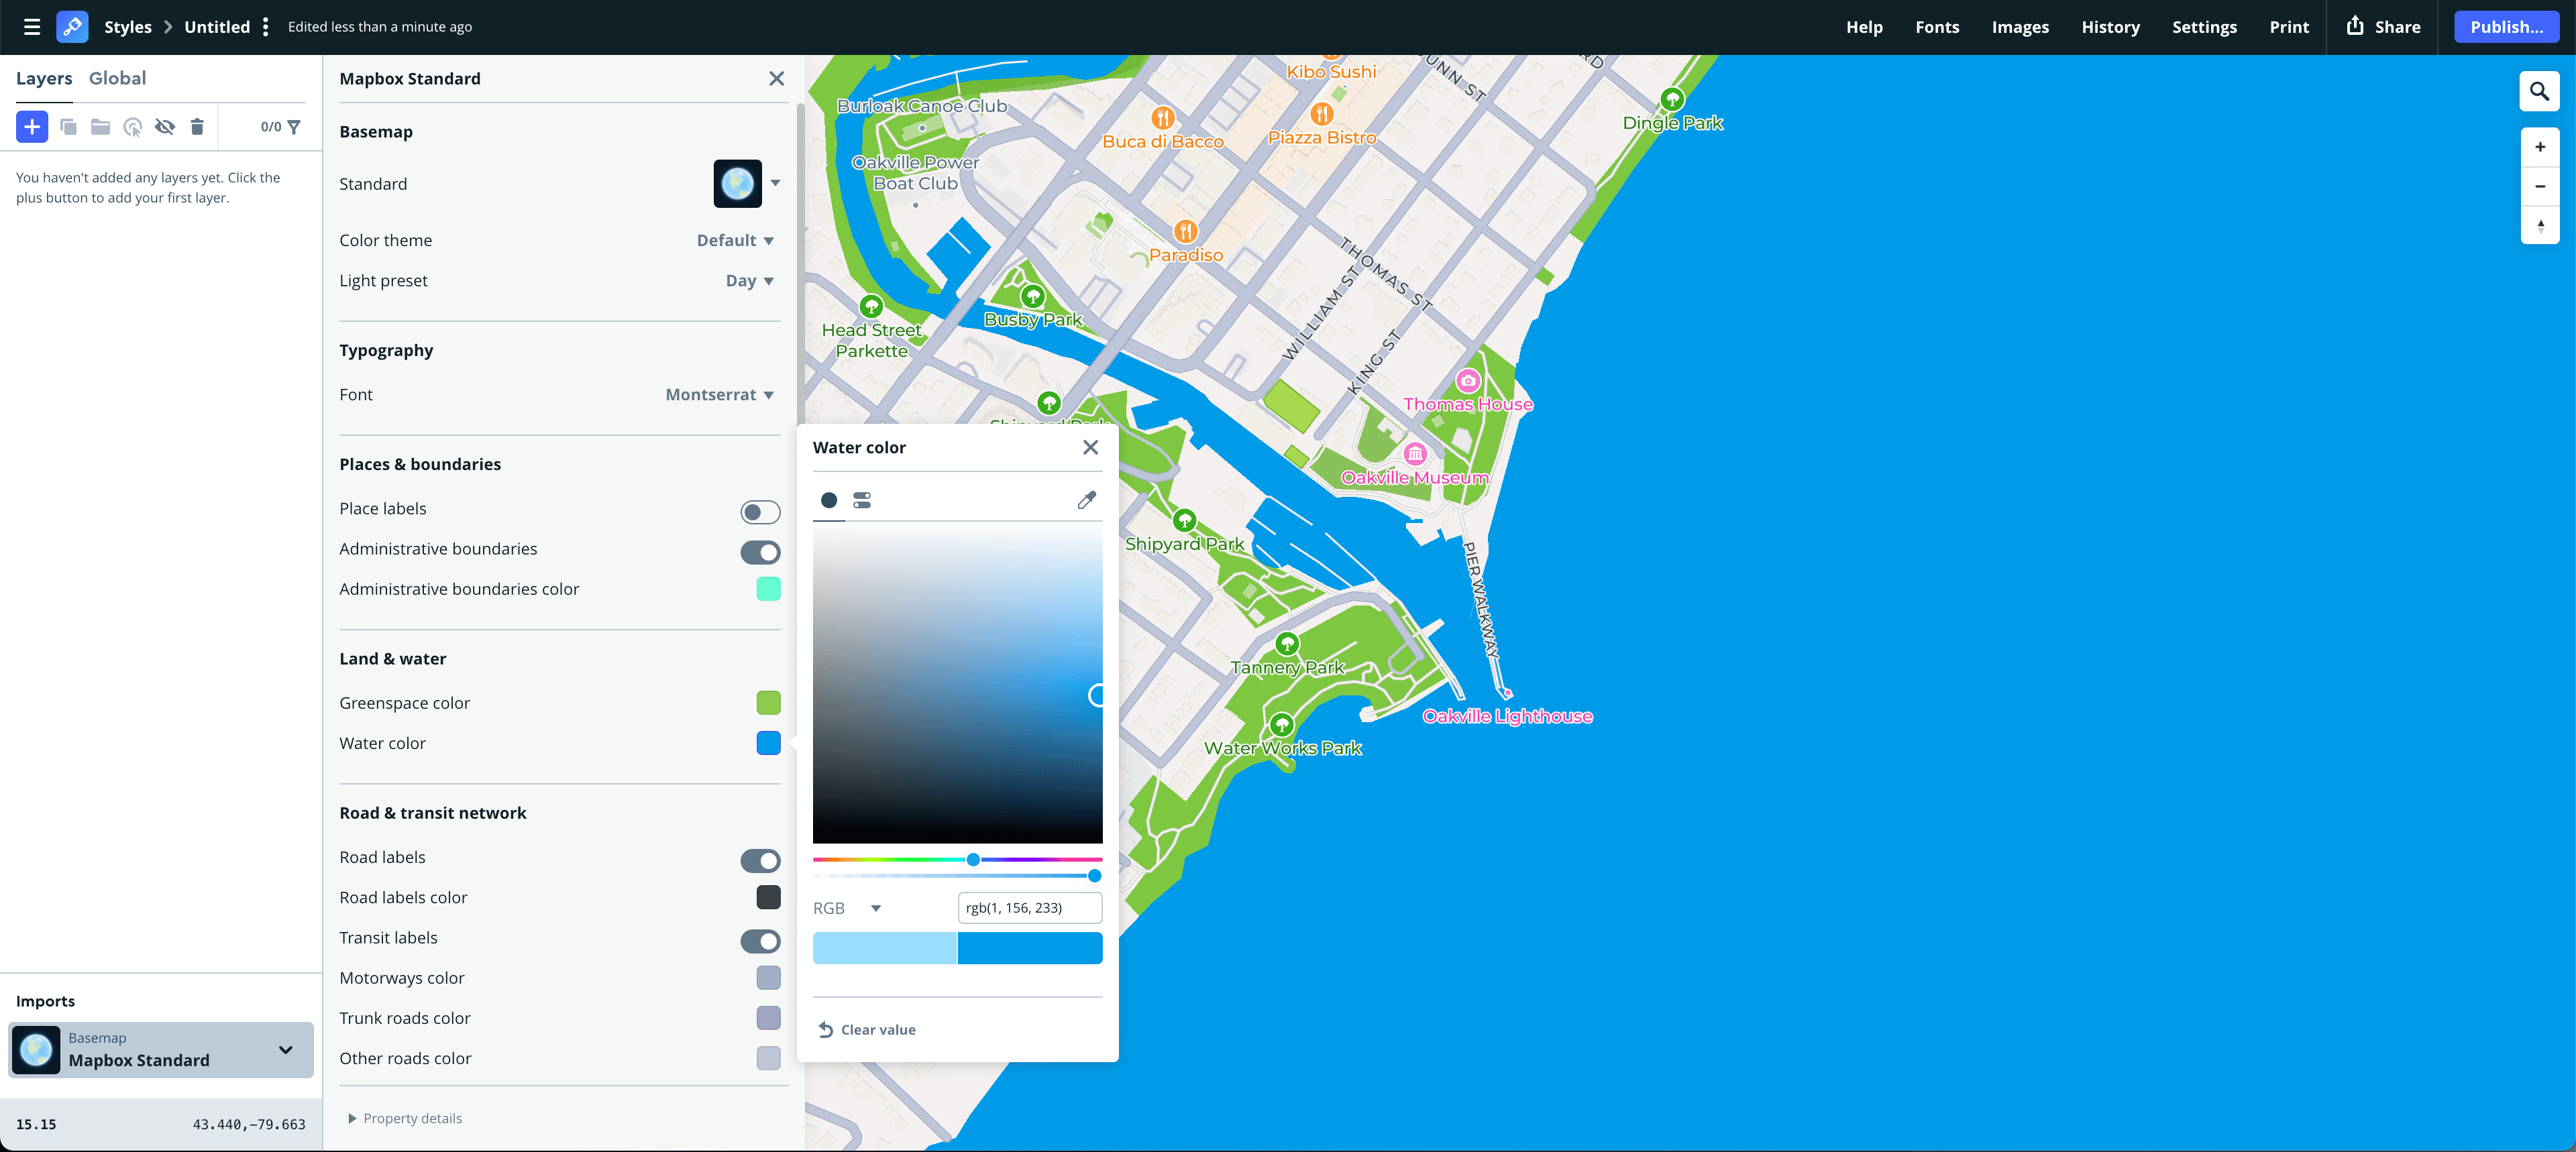This screenshot has width=2576, height=1152.
Task: Click the delete layer trash icon
Action: pos(197,127)
